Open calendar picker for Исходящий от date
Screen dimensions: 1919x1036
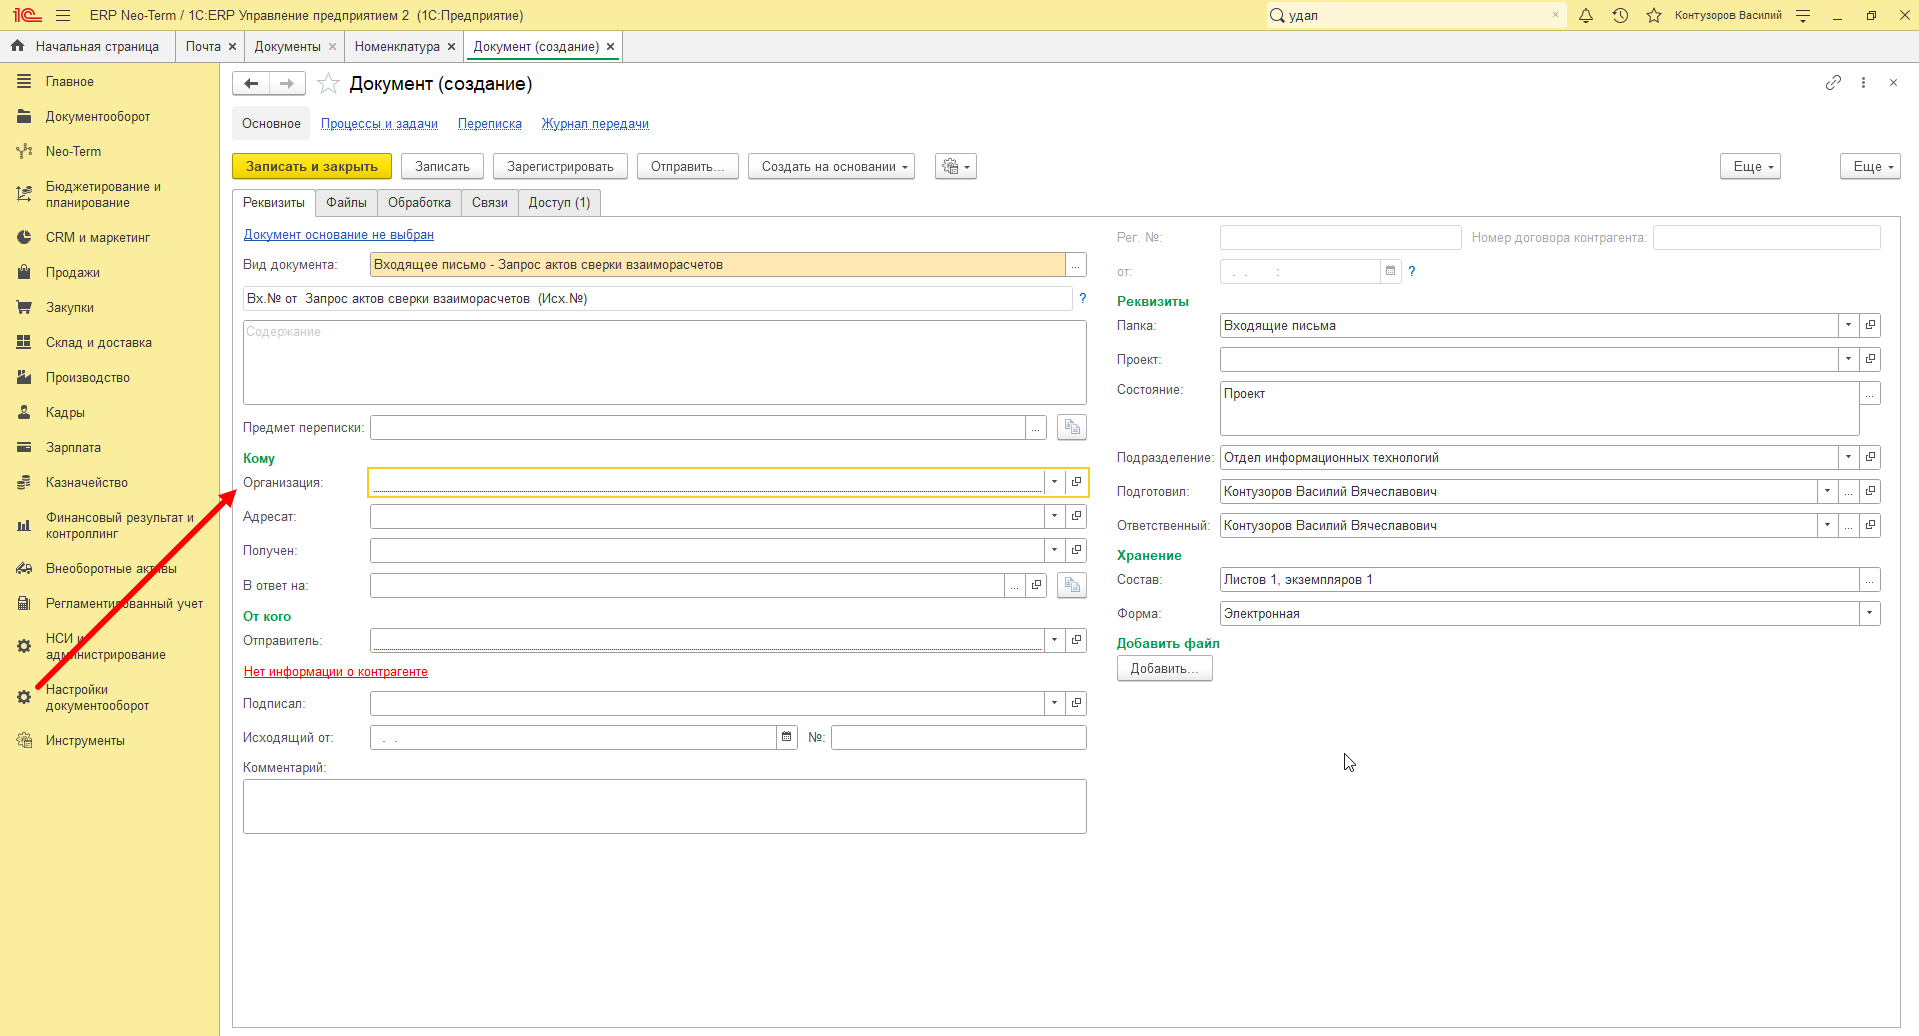(787, 737)
